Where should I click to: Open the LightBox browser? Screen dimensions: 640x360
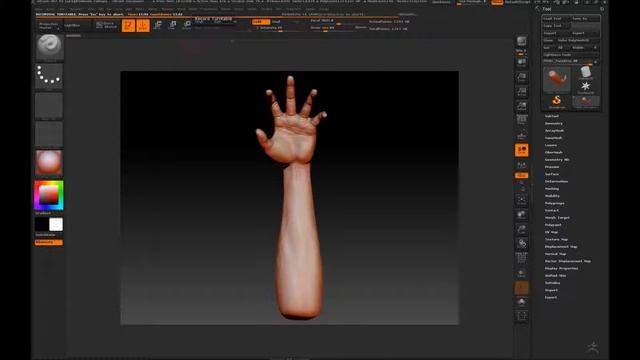coord(73,26)
